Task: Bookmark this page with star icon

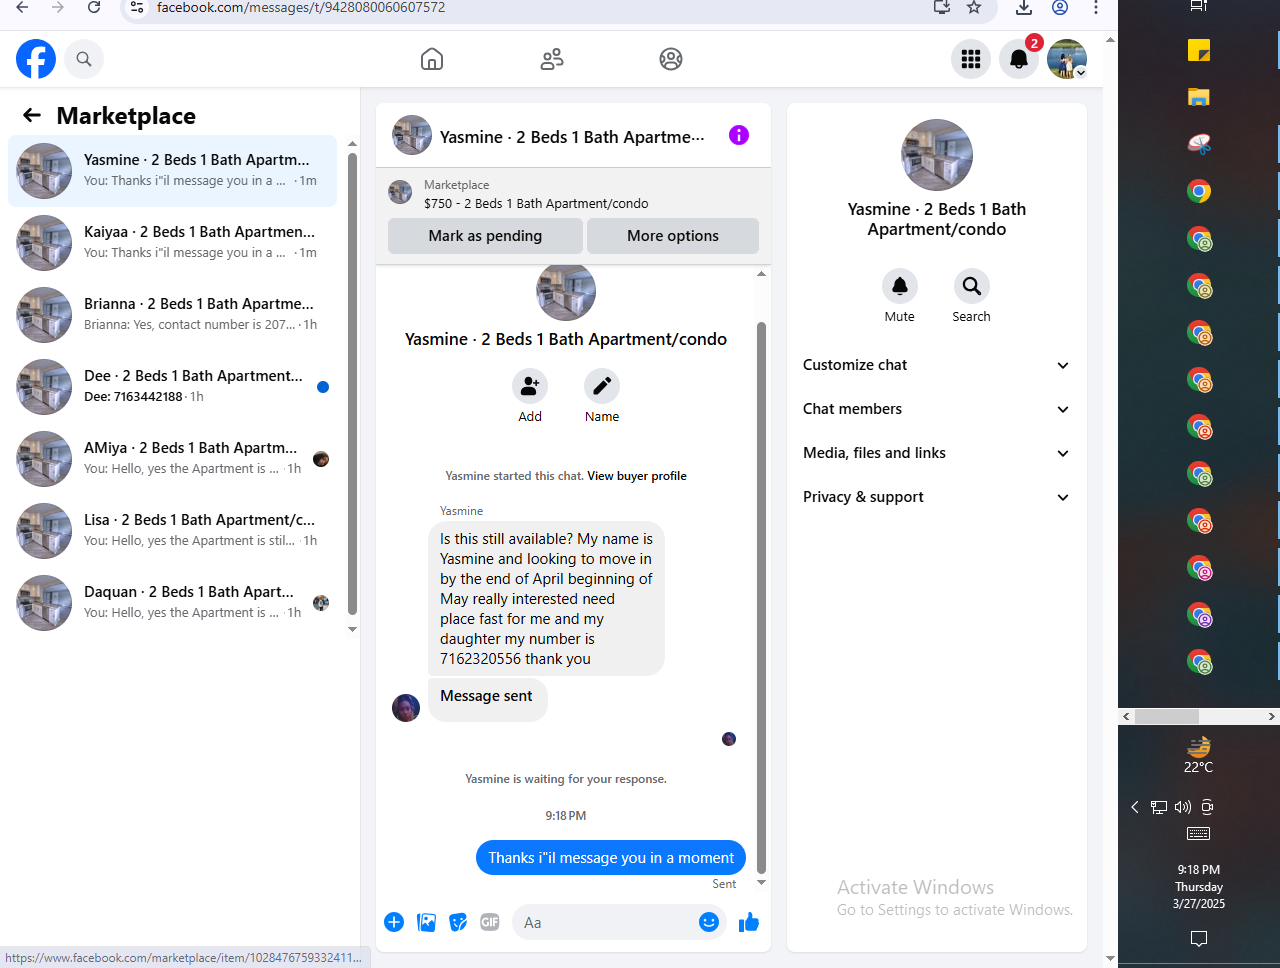Action: point(974,7)
